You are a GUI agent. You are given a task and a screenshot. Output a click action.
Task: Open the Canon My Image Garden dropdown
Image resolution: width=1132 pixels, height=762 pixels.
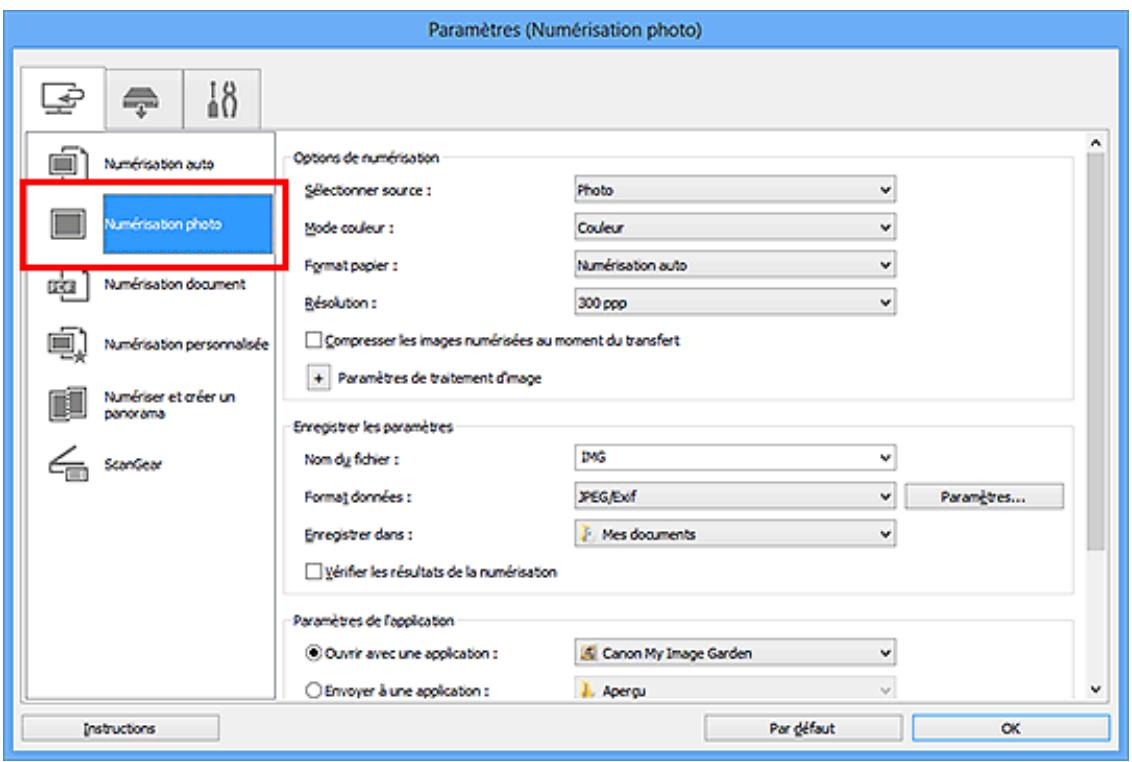(x=734, y=653)
